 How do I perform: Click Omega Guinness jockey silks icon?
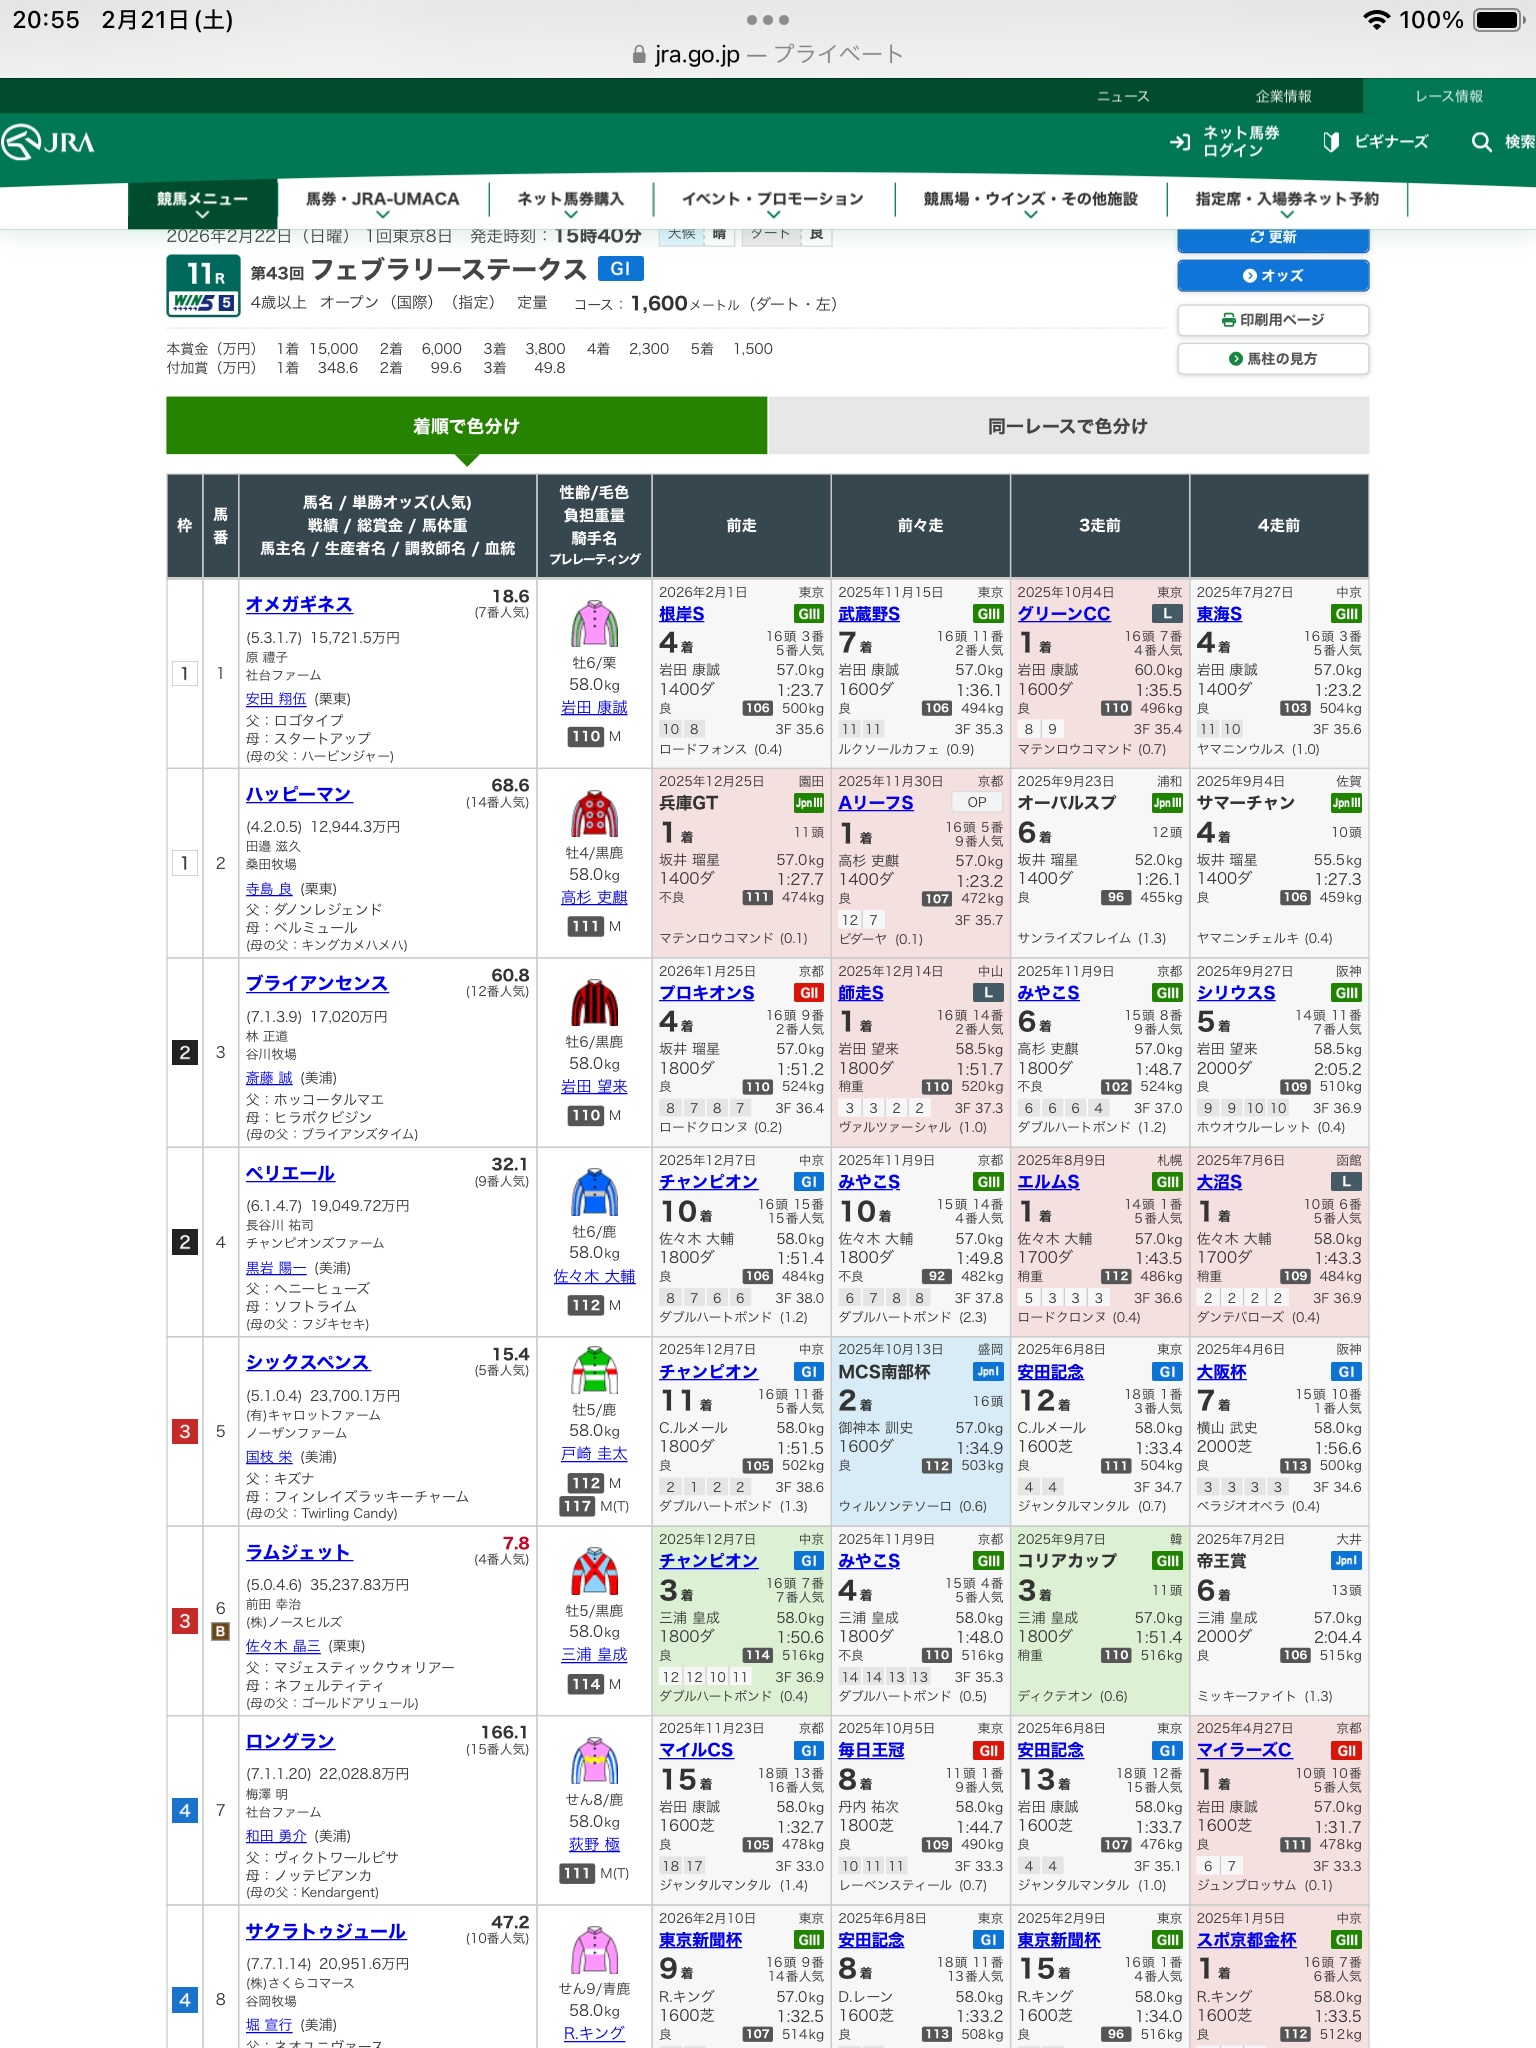(x=594, y=624)
